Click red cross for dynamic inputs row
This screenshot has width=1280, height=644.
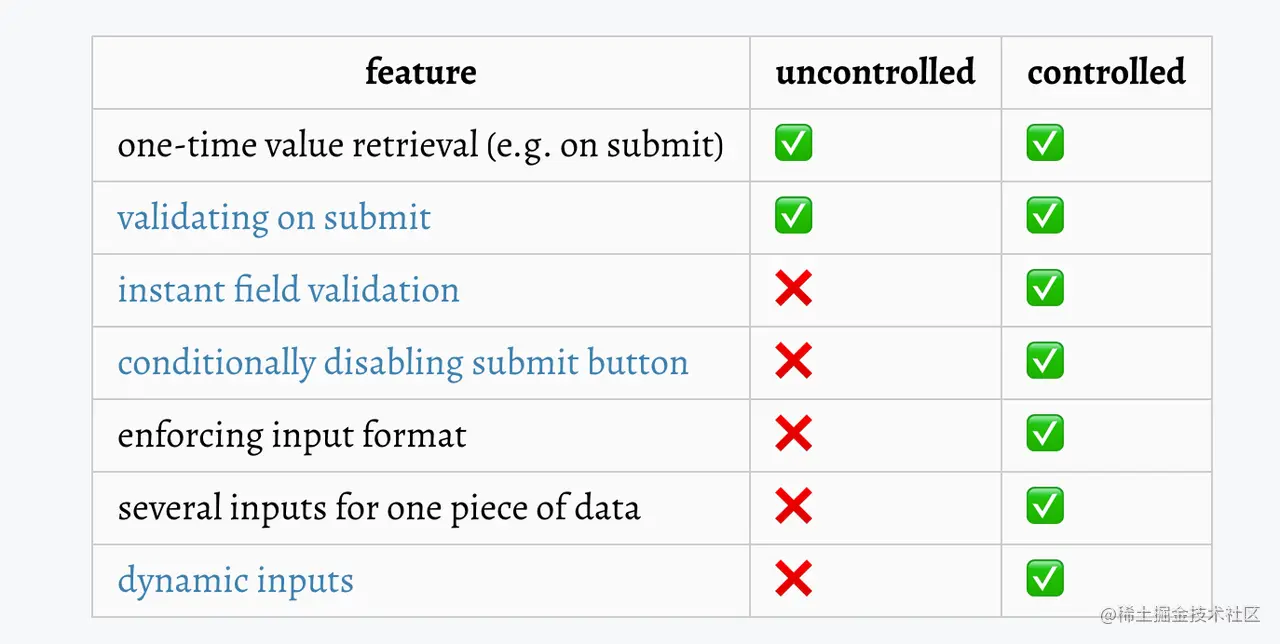click(793, 579)
